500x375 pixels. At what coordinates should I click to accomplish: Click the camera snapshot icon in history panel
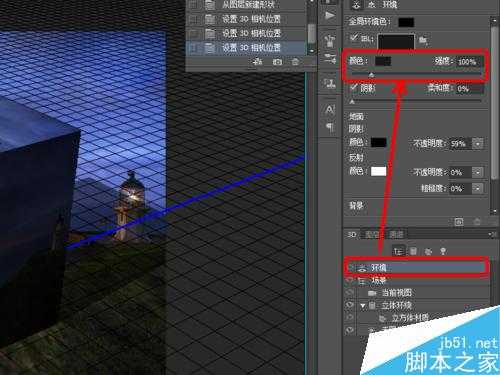pos(277,62)
